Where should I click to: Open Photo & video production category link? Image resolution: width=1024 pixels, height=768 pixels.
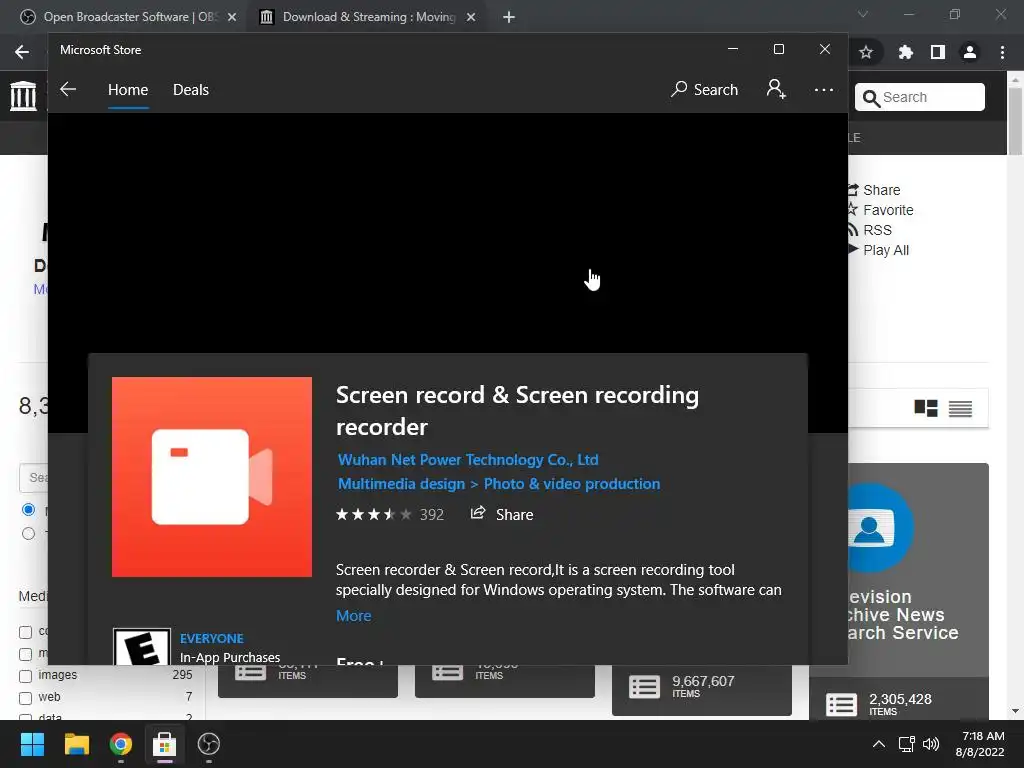tap(571, 484)
